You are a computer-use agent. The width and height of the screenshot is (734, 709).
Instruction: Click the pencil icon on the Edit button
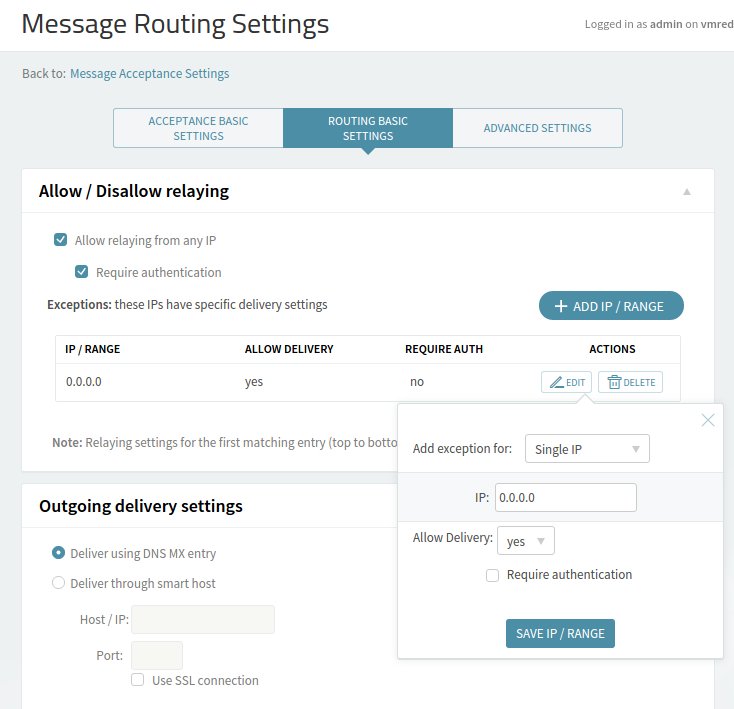[x=556, y=382]
